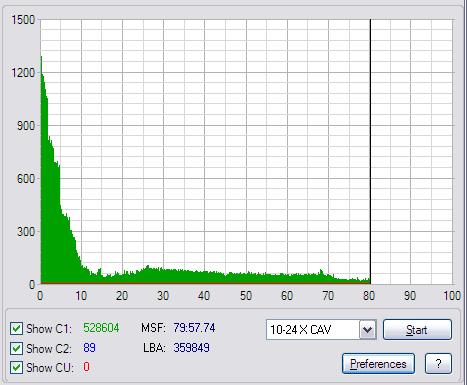Open the 10-24 X CAV speed dropdown arrow
This screenshot has width=467, height=385.
point(368,330)
